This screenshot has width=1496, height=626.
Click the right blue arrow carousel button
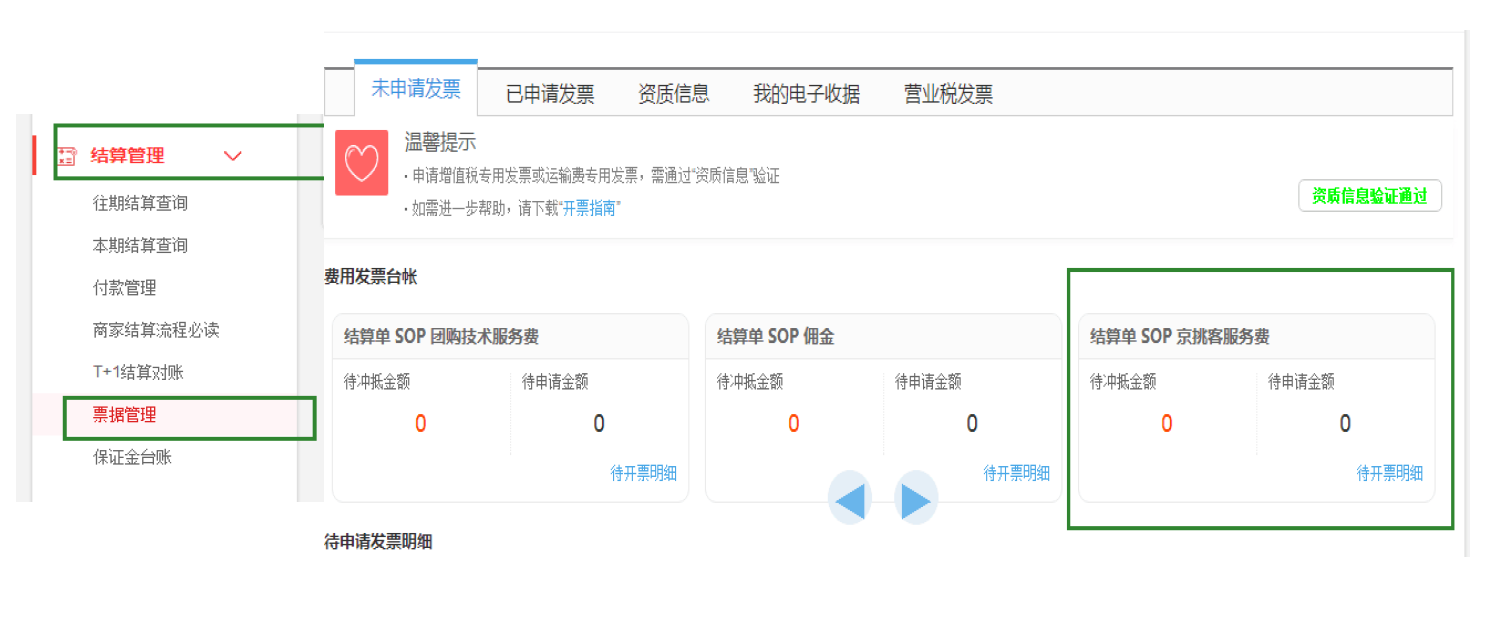915,499
